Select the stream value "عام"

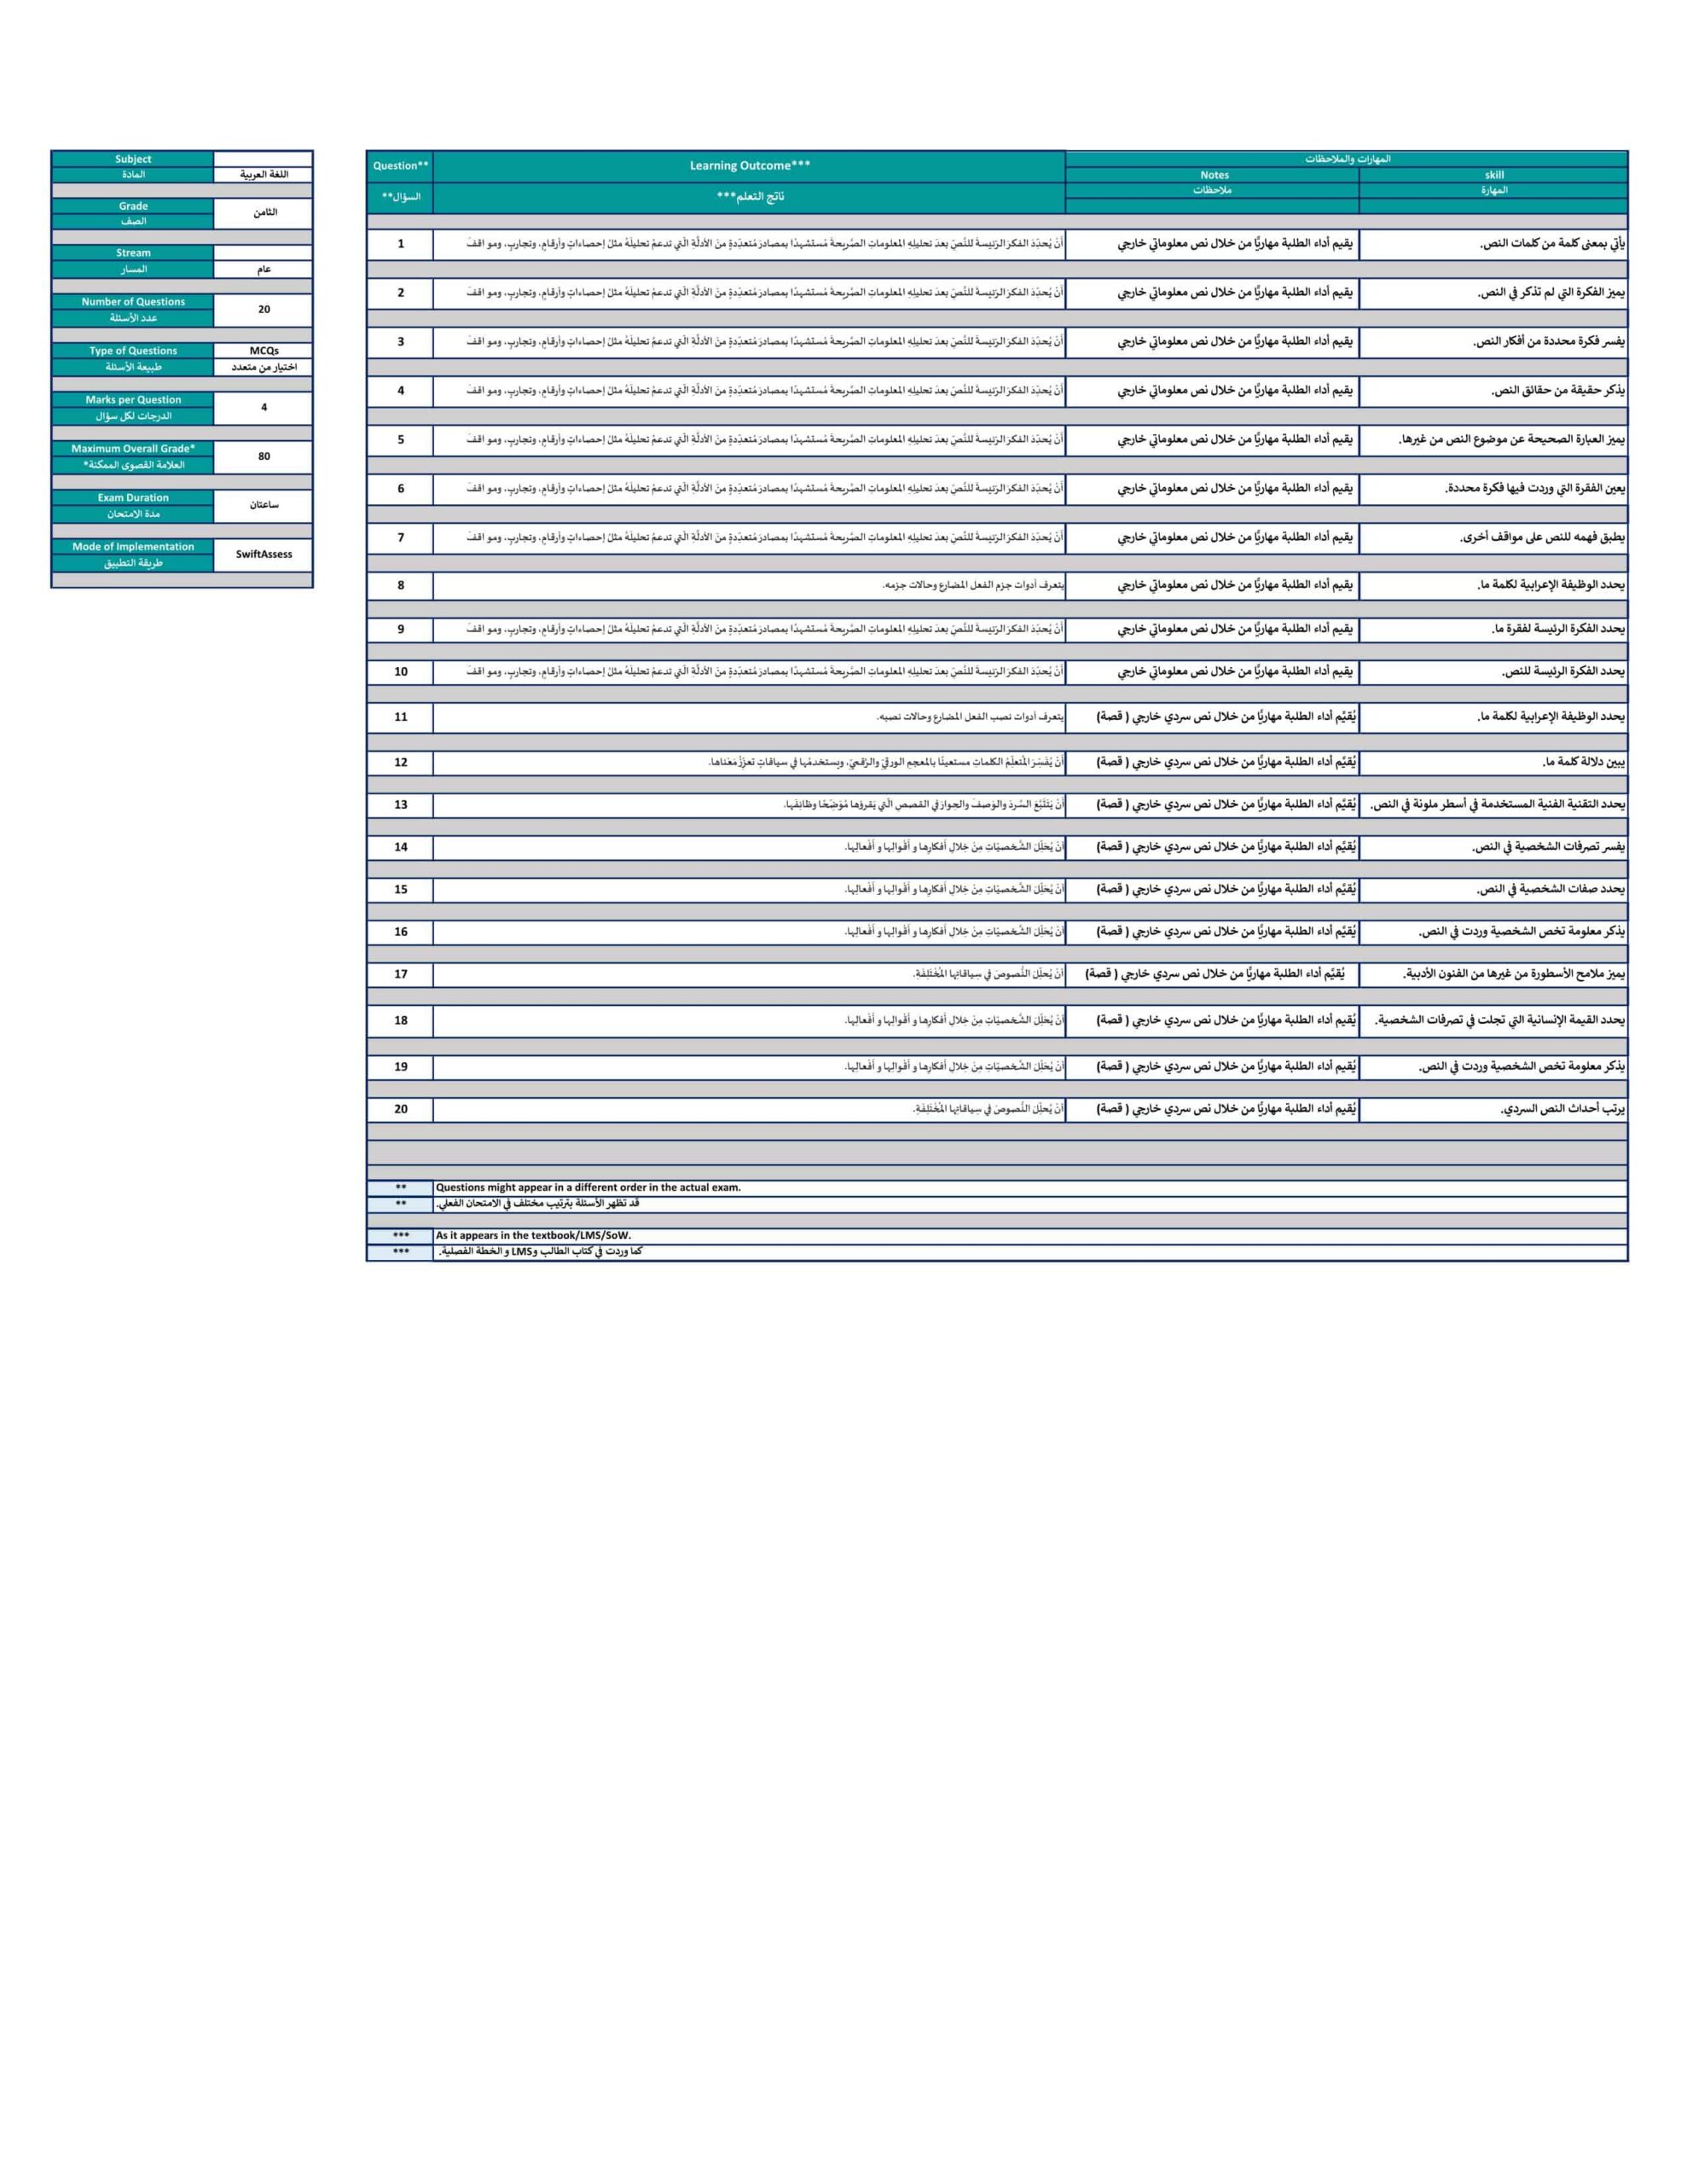coord(264,269)
